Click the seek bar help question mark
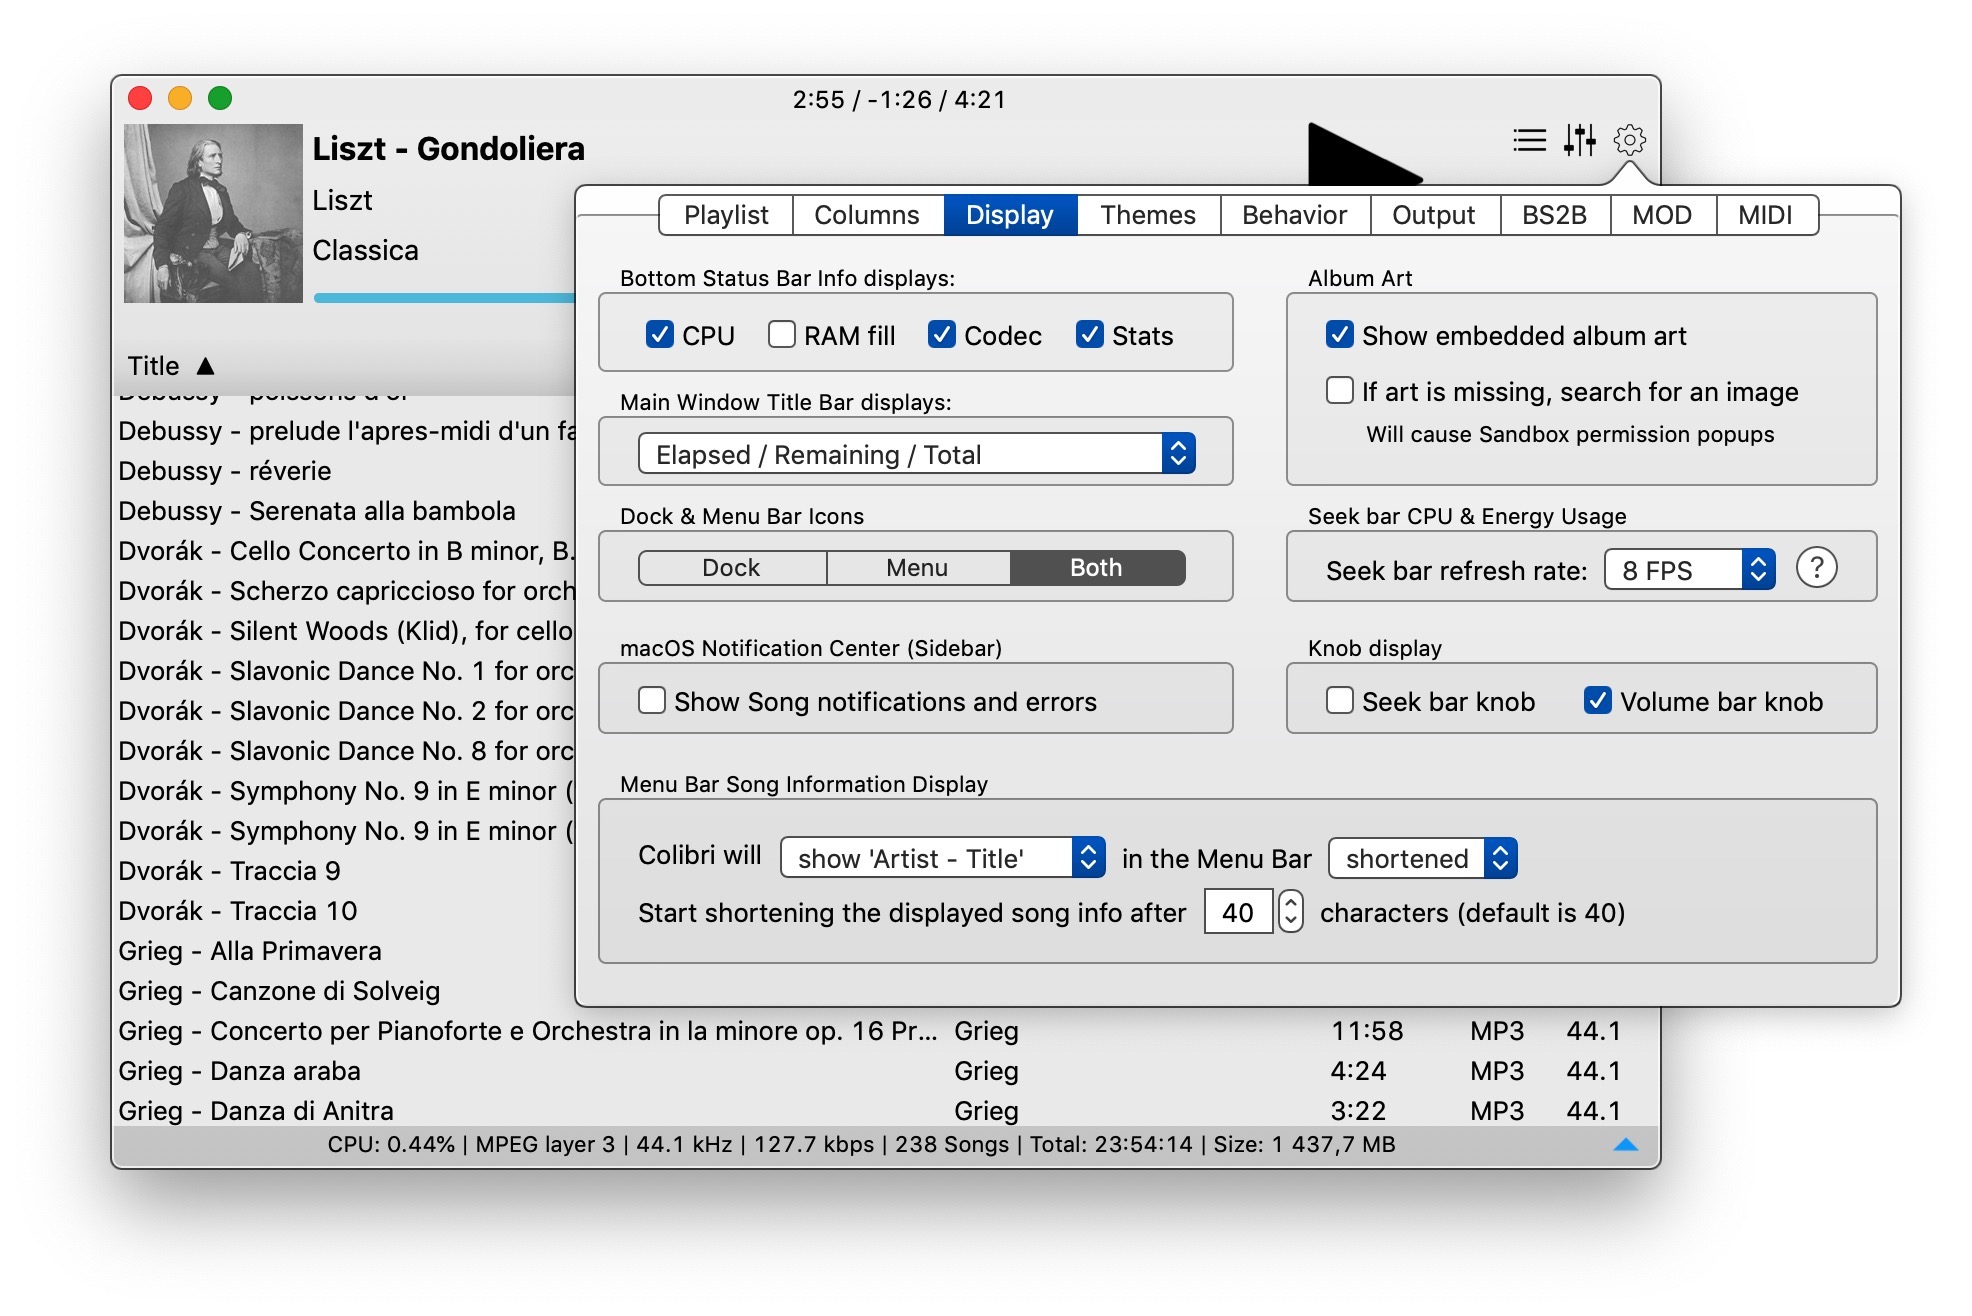Screen dimensions: 1972x1316 pos(1816,569)
